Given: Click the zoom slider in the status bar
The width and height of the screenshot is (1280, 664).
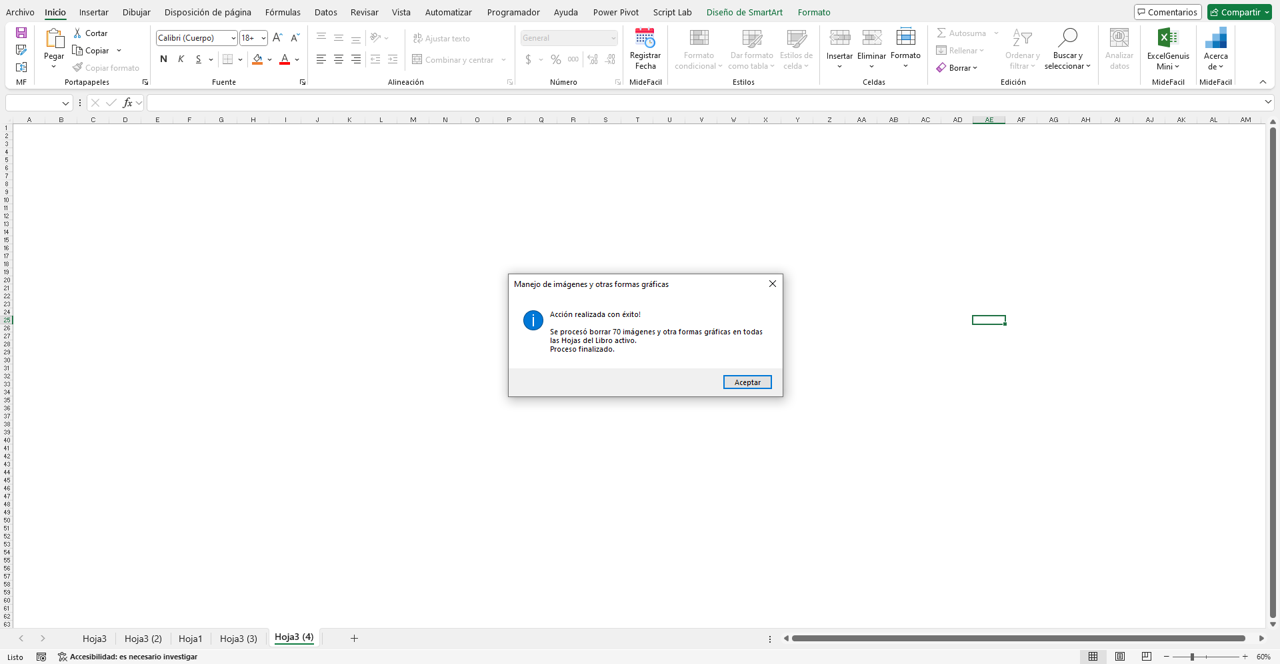Looking at the screenshot, I should pyautogui.click(x=1192, y=657).
